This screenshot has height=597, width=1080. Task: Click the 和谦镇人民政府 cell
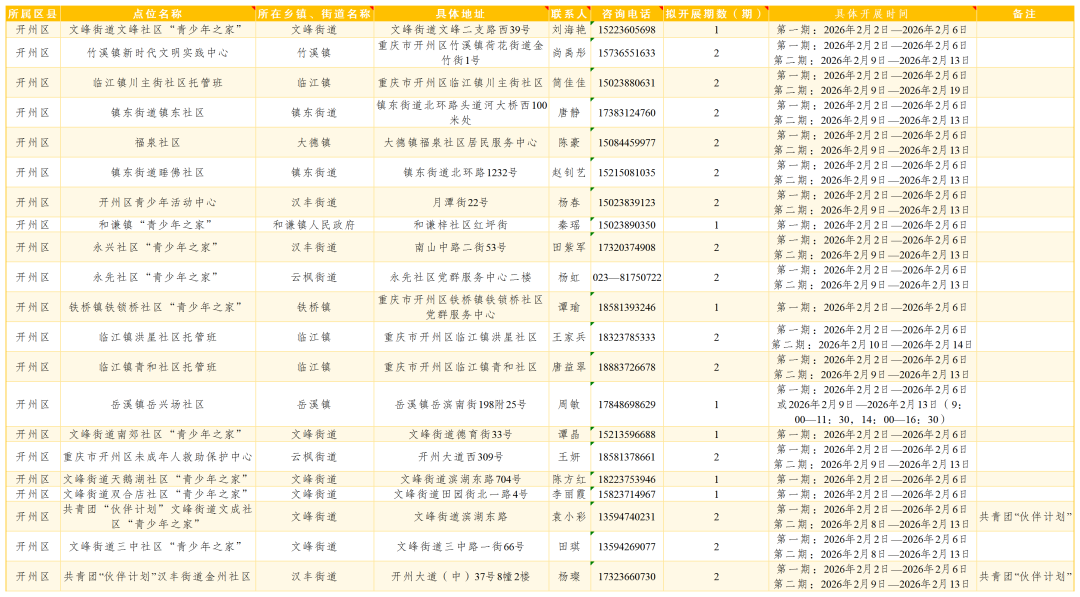(x=314, y=225)
